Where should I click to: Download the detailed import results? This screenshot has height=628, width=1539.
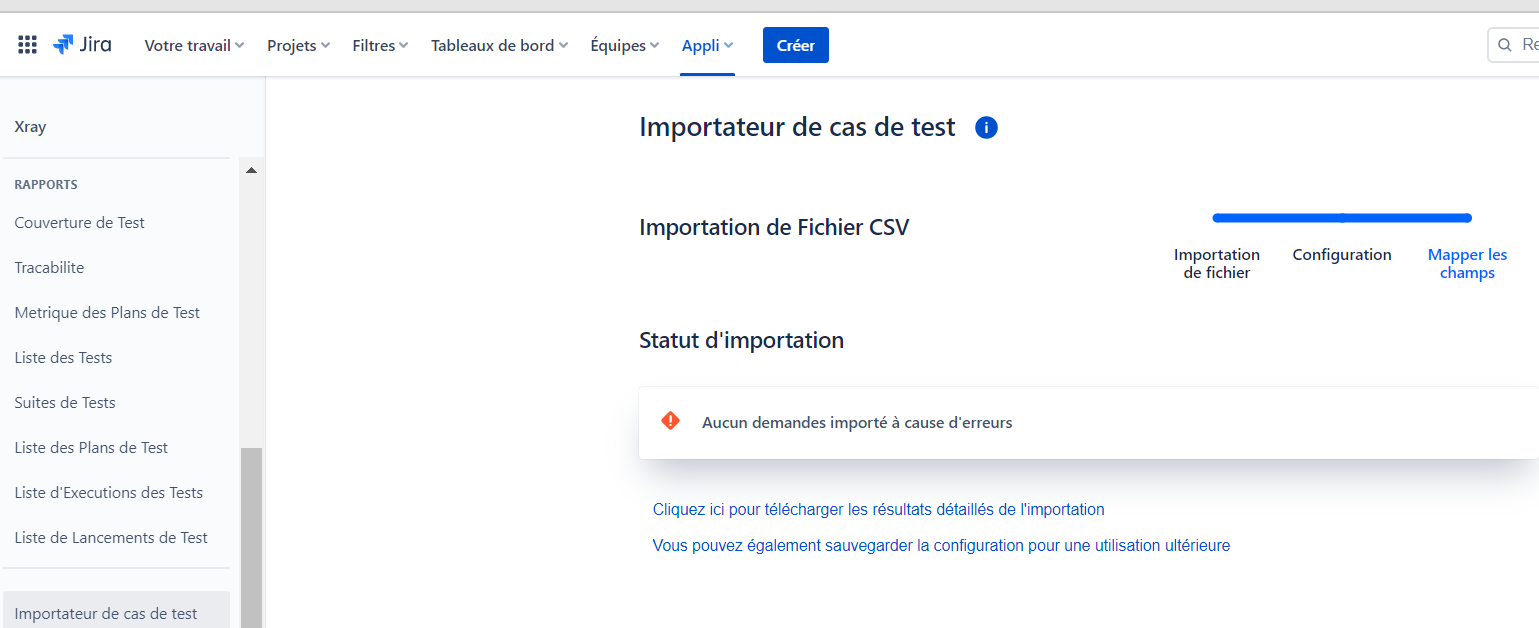[878, 509]
